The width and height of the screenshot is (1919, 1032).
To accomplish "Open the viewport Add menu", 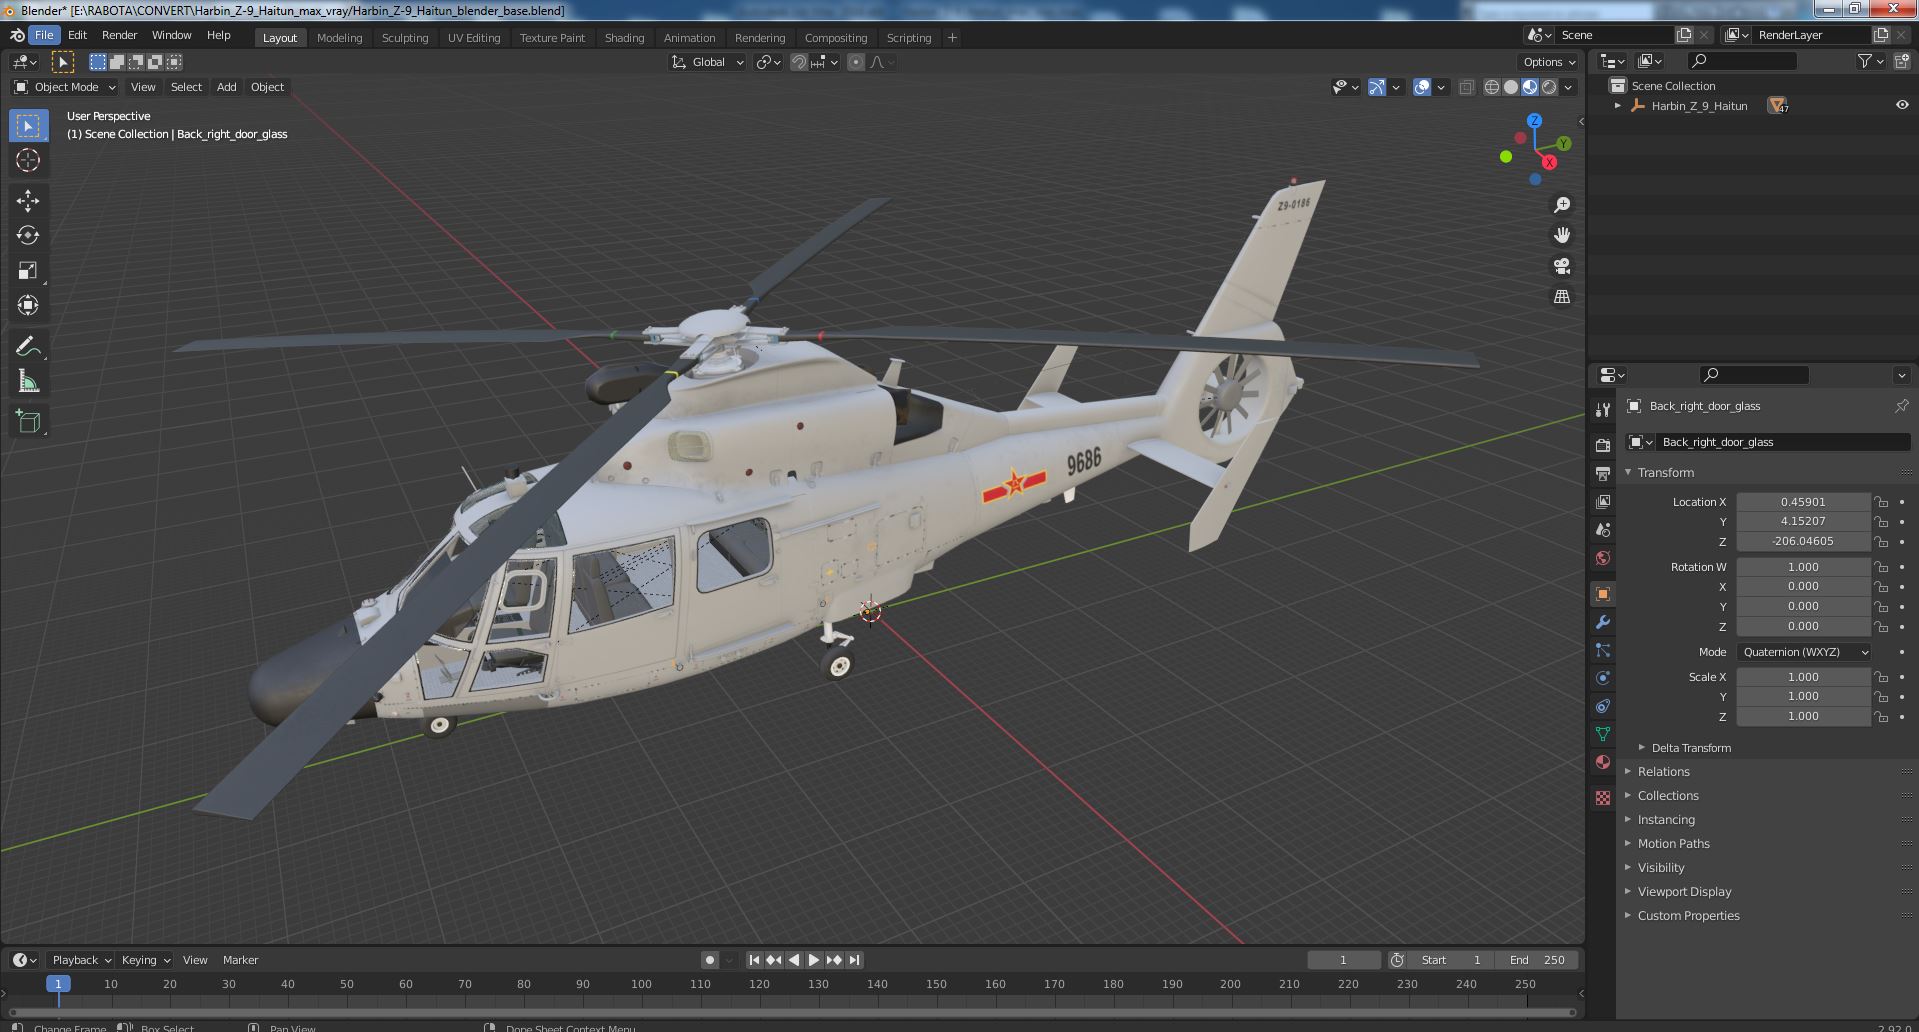I will (227, 87).
